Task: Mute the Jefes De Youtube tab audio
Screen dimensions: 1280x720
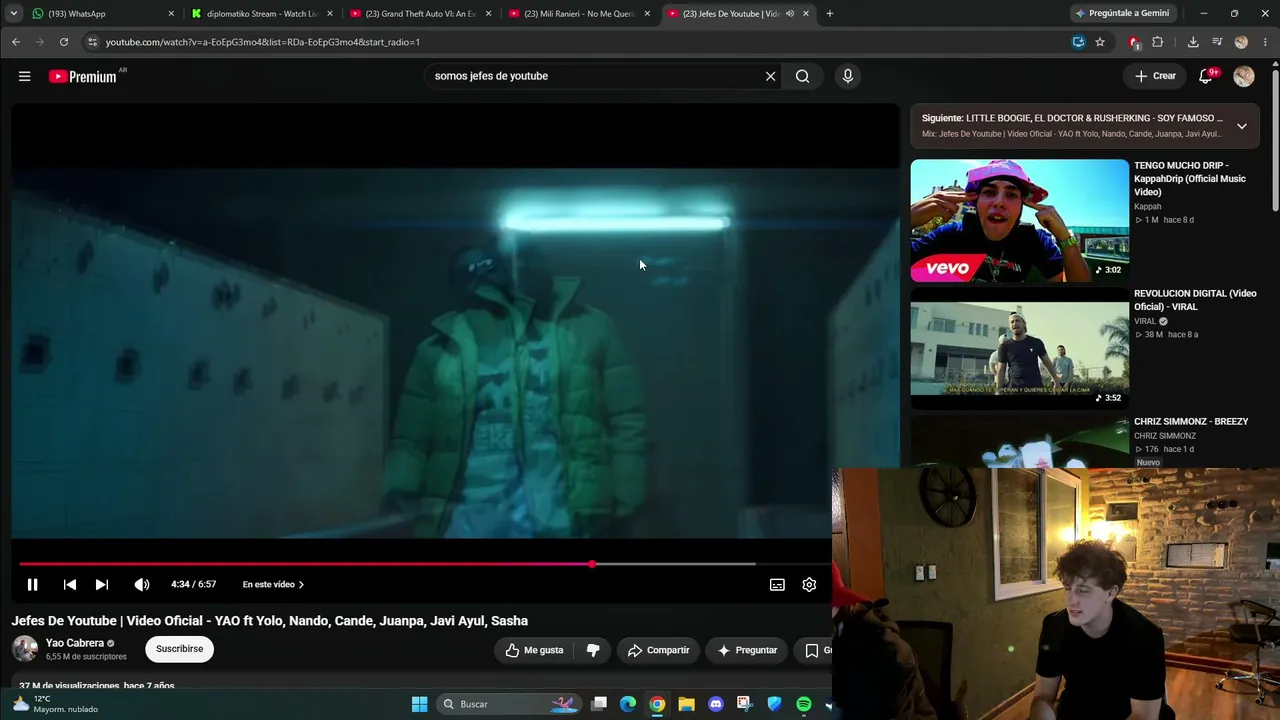Action: click(x=790, y=14)
